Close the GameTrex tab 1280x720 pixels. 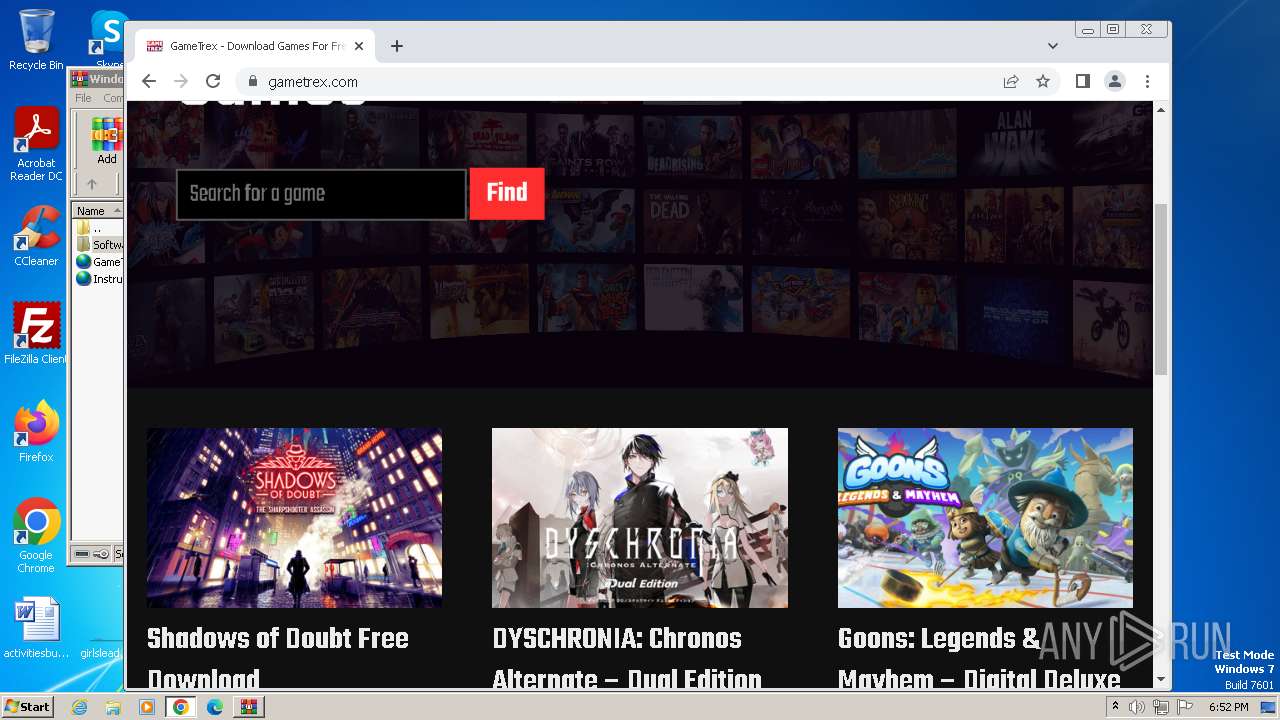tap(359, 46)
